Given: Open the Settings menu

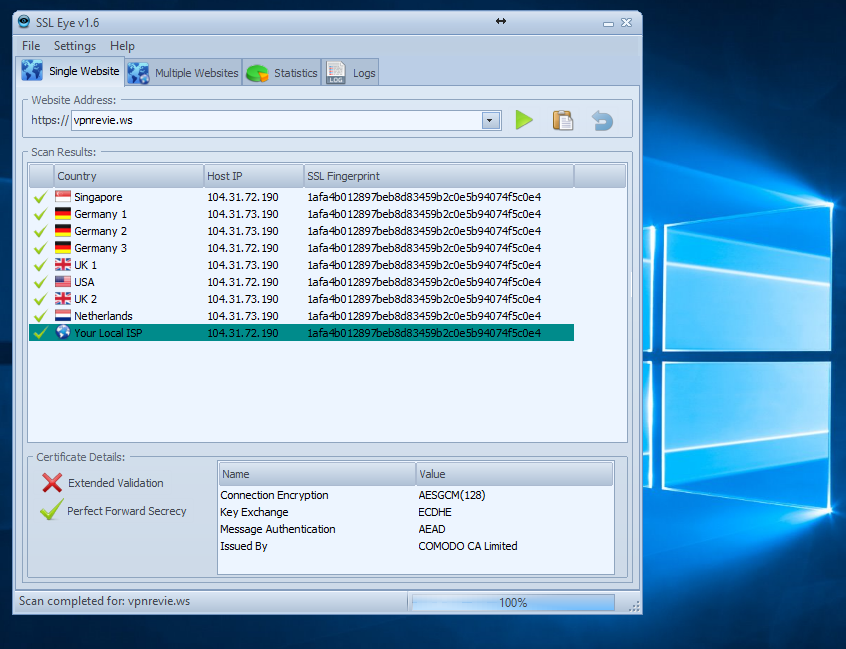Looking at the screenshot, I should pos(74,45).
